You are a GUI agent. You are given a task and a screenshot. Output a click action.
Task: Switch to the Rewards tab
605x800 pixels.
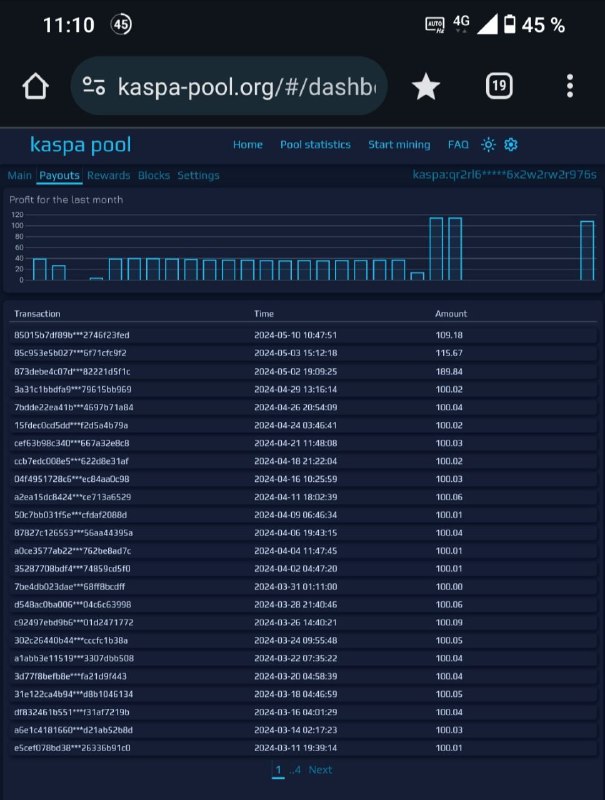click(108, 176)
